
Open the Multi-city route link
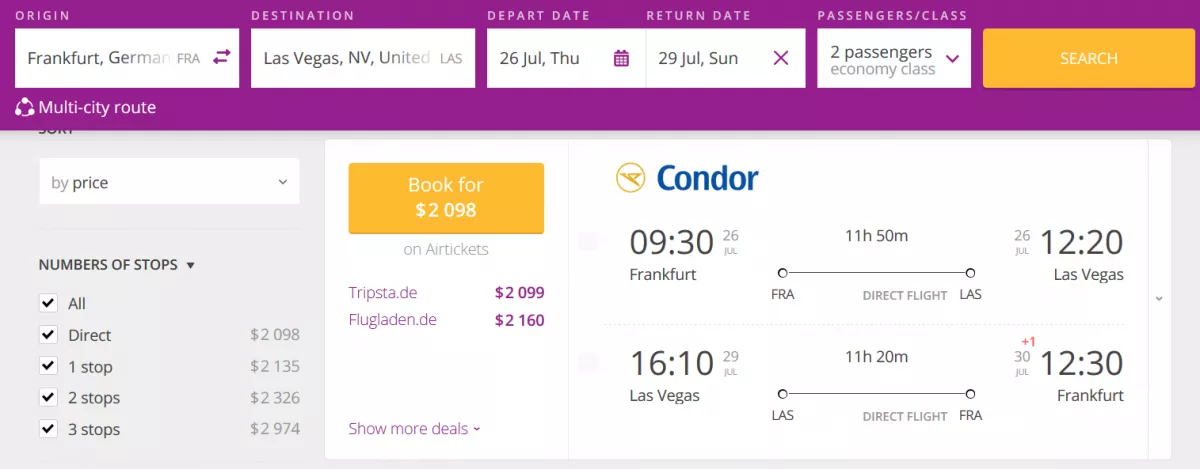[97, 107]
